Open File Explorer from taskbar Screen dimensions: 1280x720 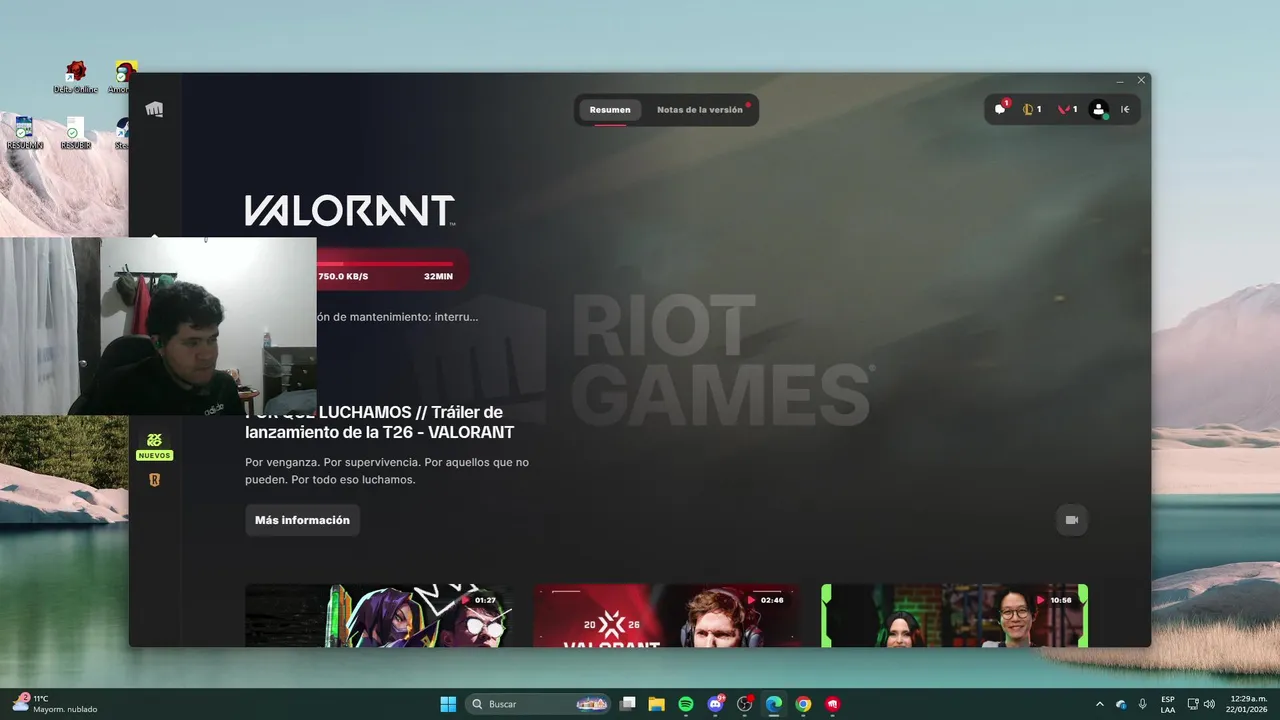(x=656, y=704)
